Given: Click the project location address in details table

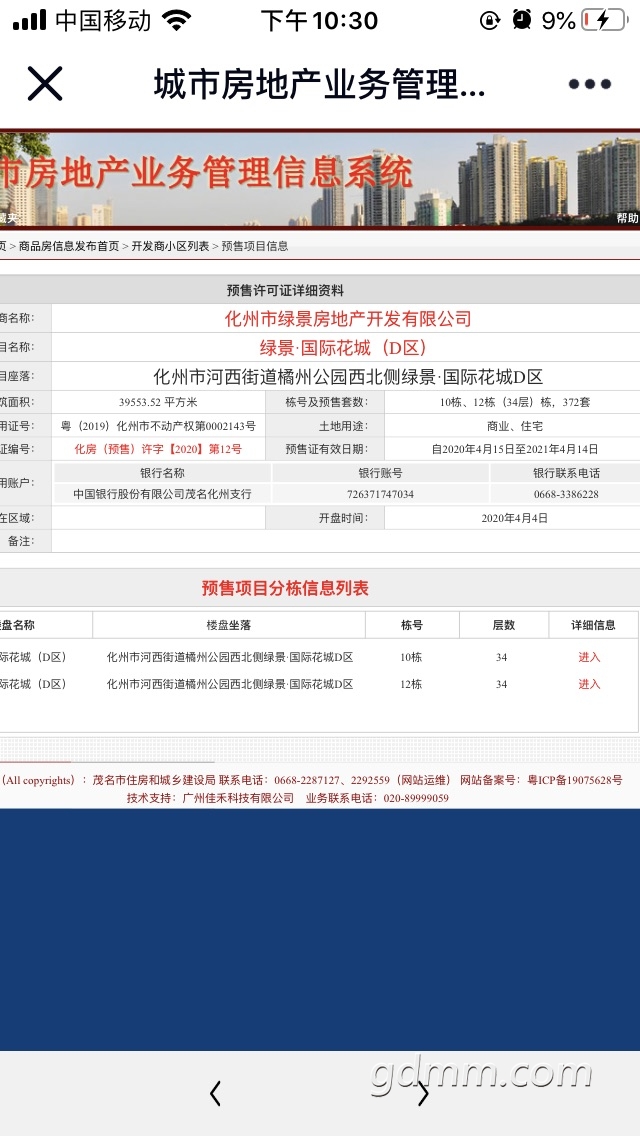Looking at the screenshot, I should [348, 377].
